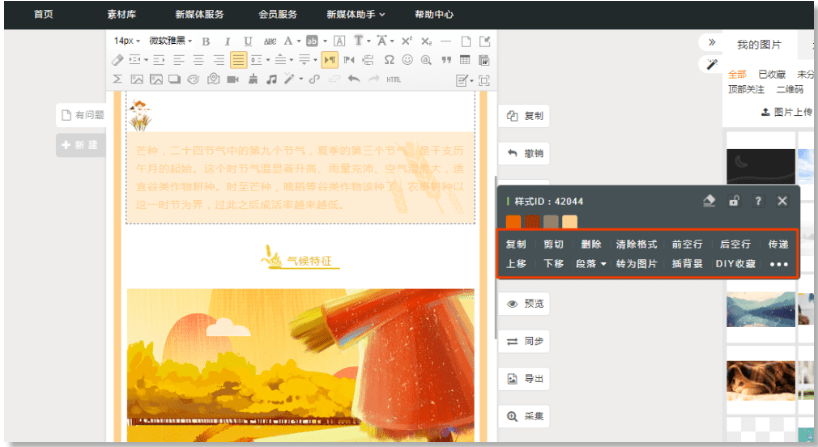Select the lake landscape image thumbnail
This screenshot has height=447, width=818.
pyautogui.click(x=761, y=309)
